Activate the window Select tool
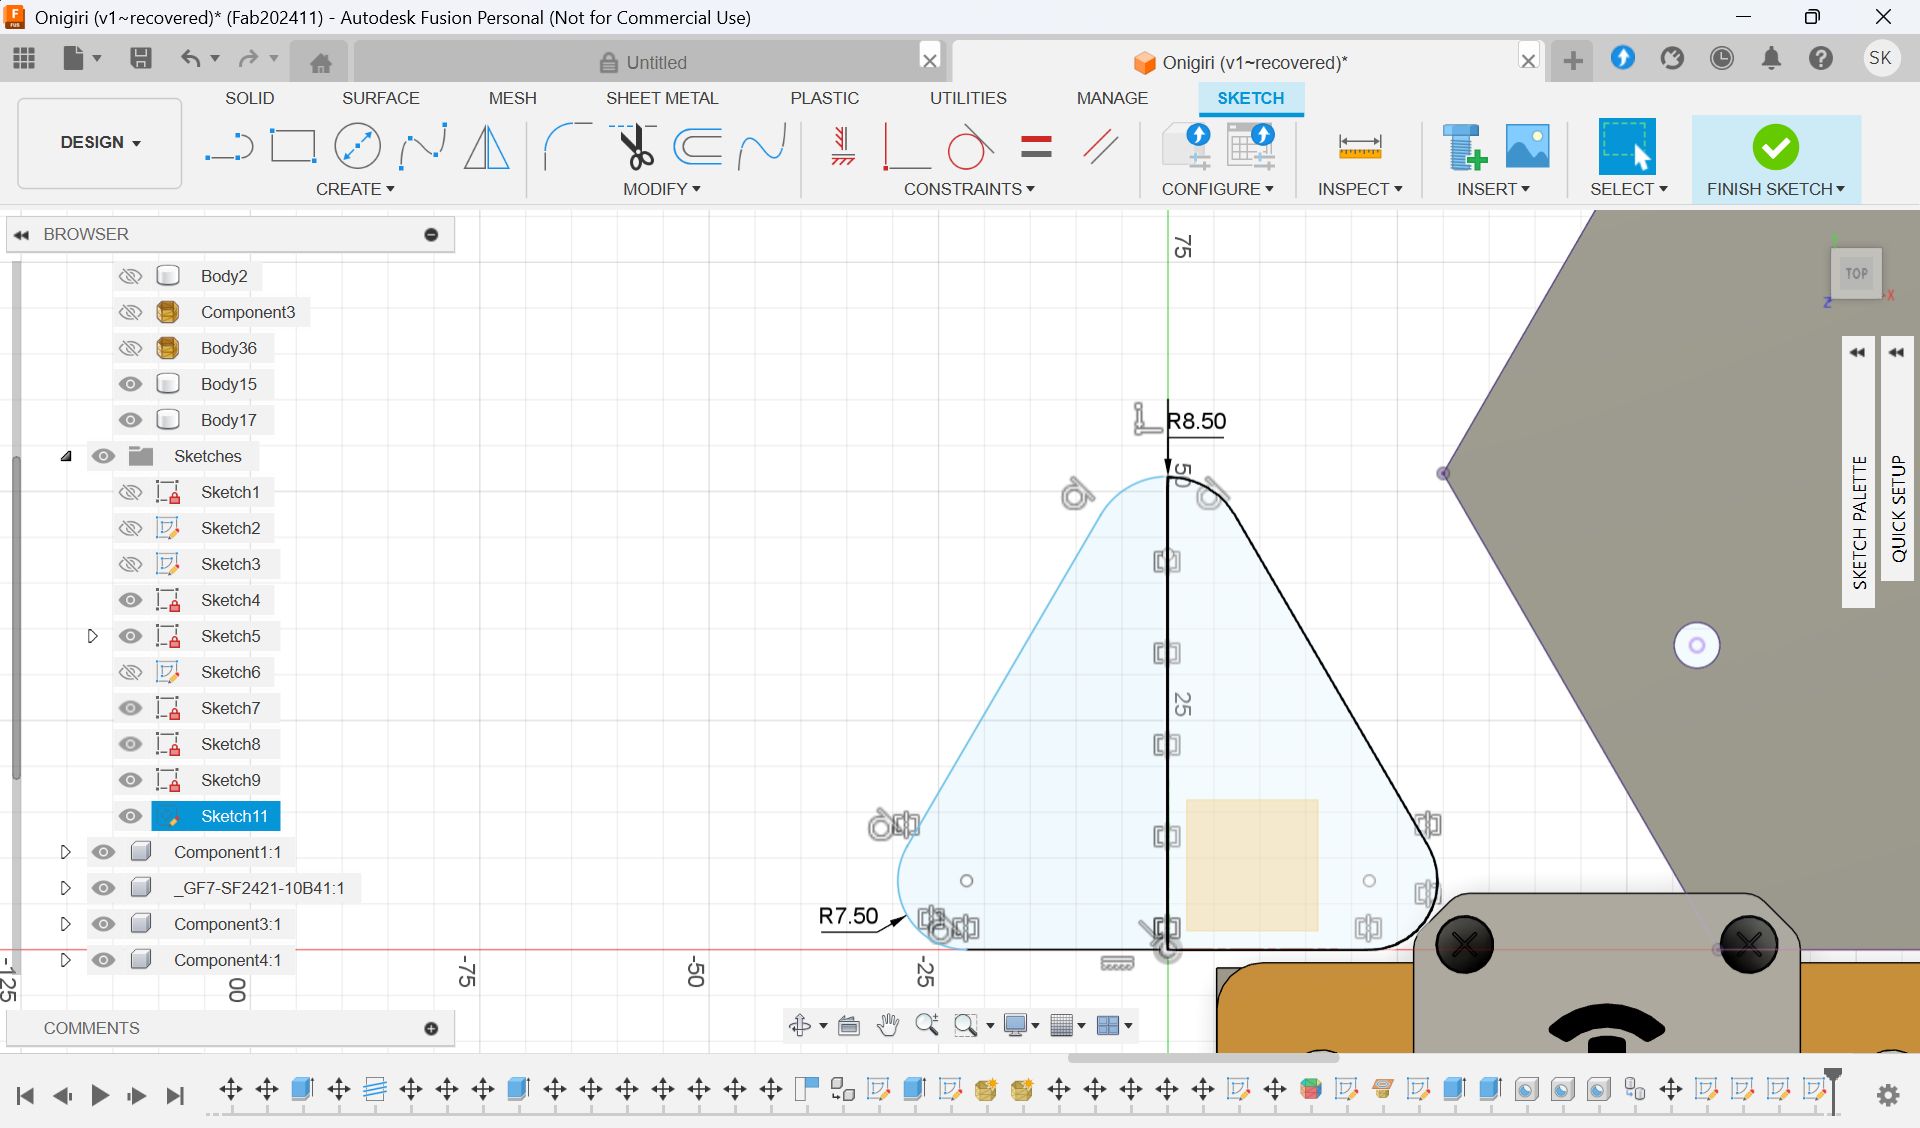Viewport: 1920px width, 1128px height. pyautogui.click(x=1627, y=147)
